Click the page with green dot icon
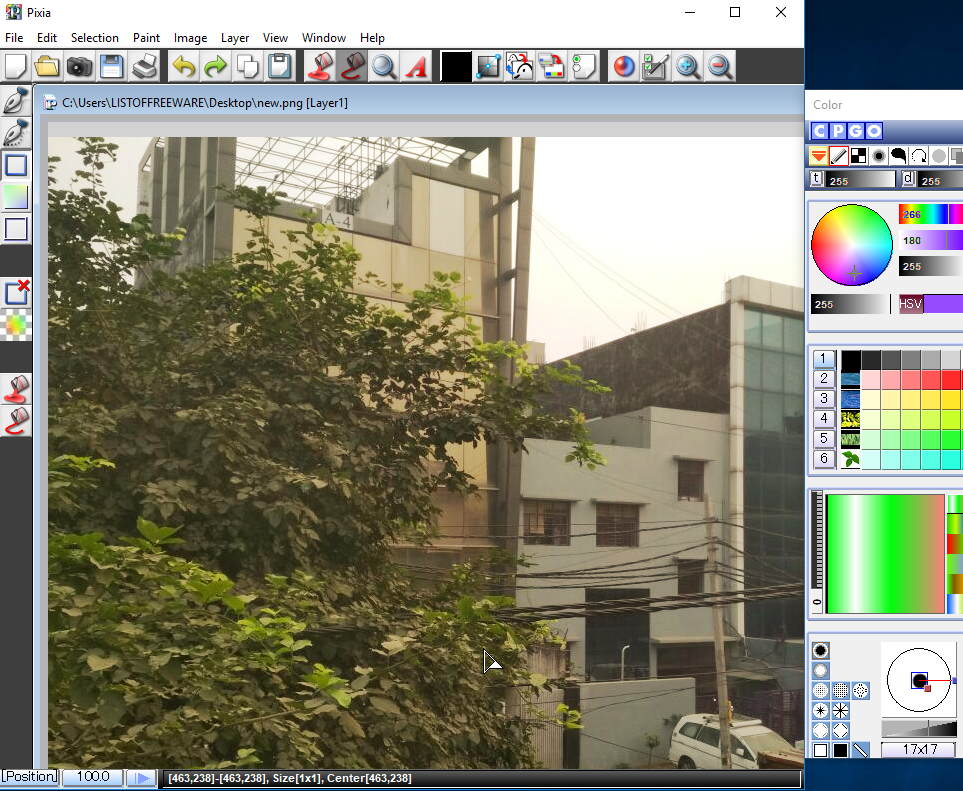Image resolution: width=963 pixels, height=791 pixels. (x=583, y=66)
